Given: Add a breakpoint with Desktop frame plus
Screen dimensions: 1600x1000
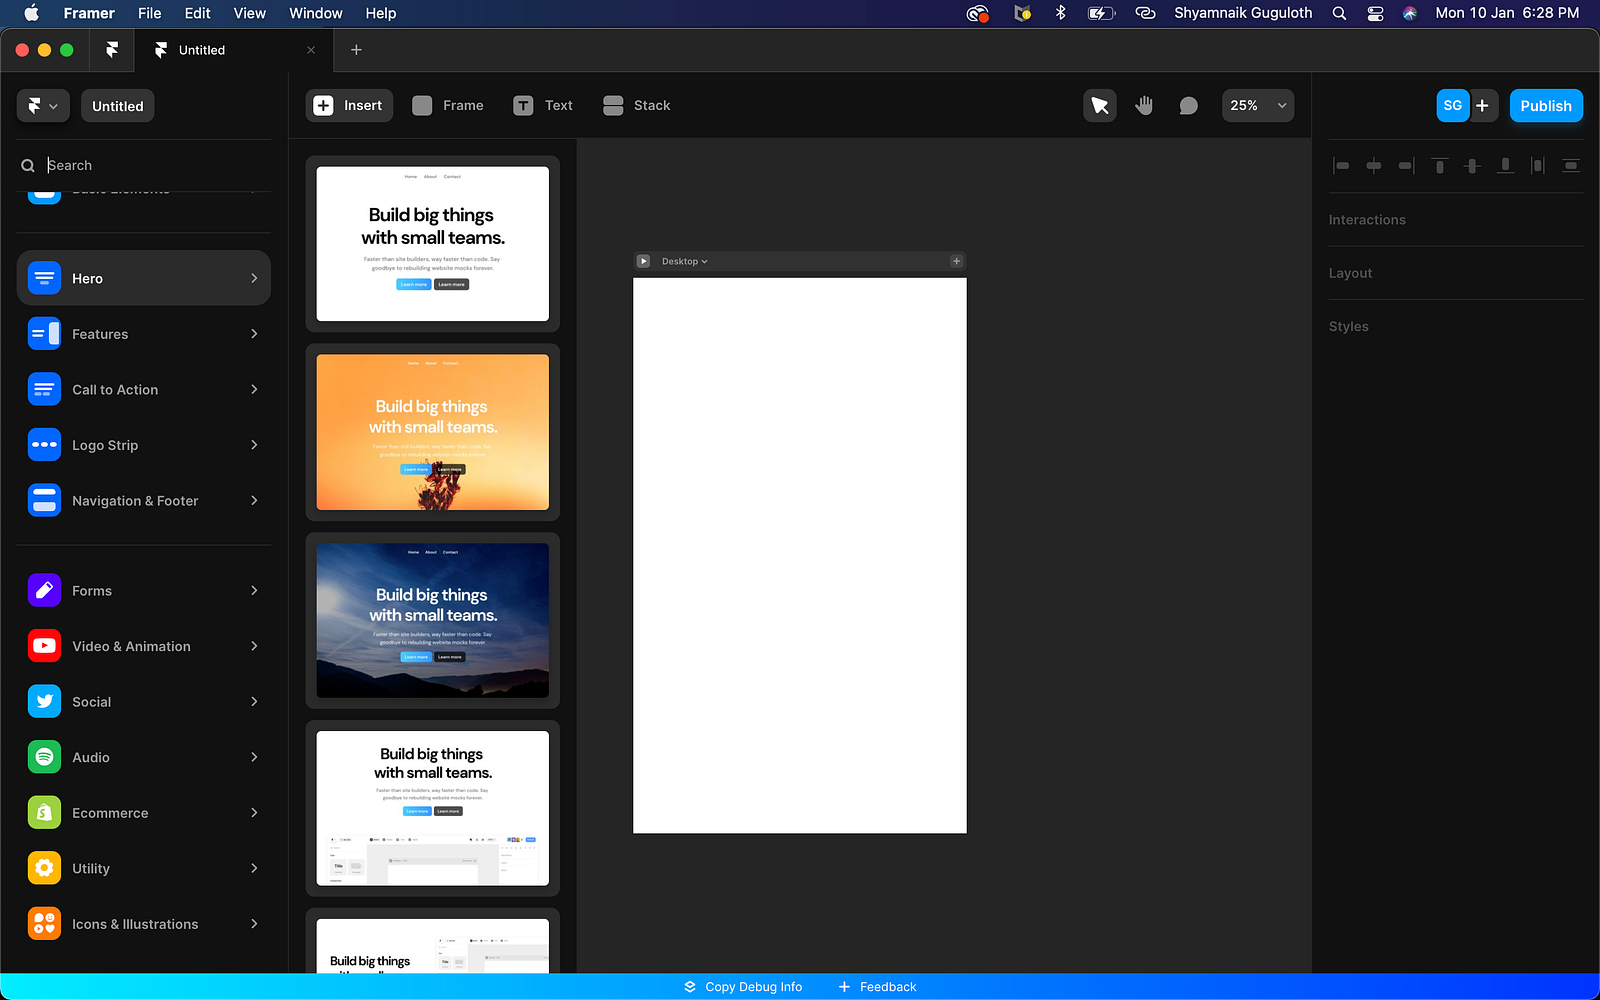Looking at the screenshot, I should coord(956,261).
